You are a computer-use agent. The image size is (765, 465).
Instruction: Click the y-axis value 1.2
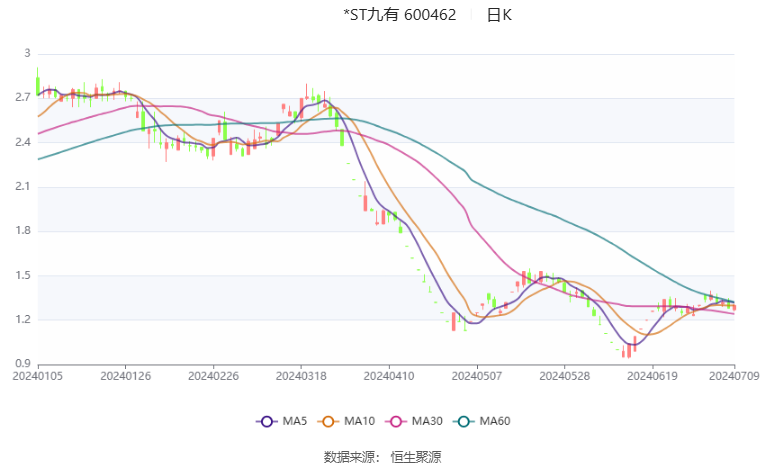pos(23,320)
